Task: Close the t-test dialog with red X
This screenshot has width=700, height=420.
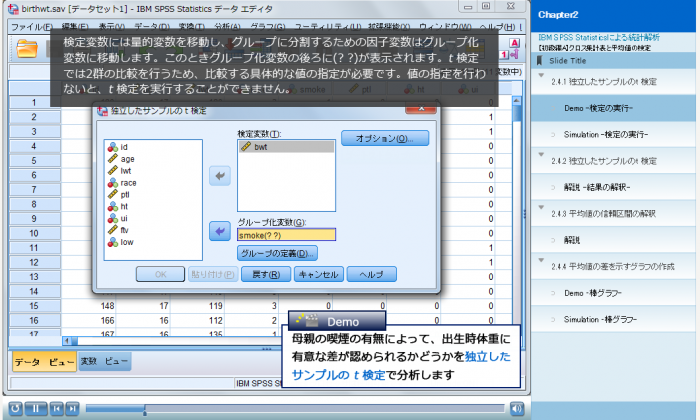Action: (x=421, y=108)
